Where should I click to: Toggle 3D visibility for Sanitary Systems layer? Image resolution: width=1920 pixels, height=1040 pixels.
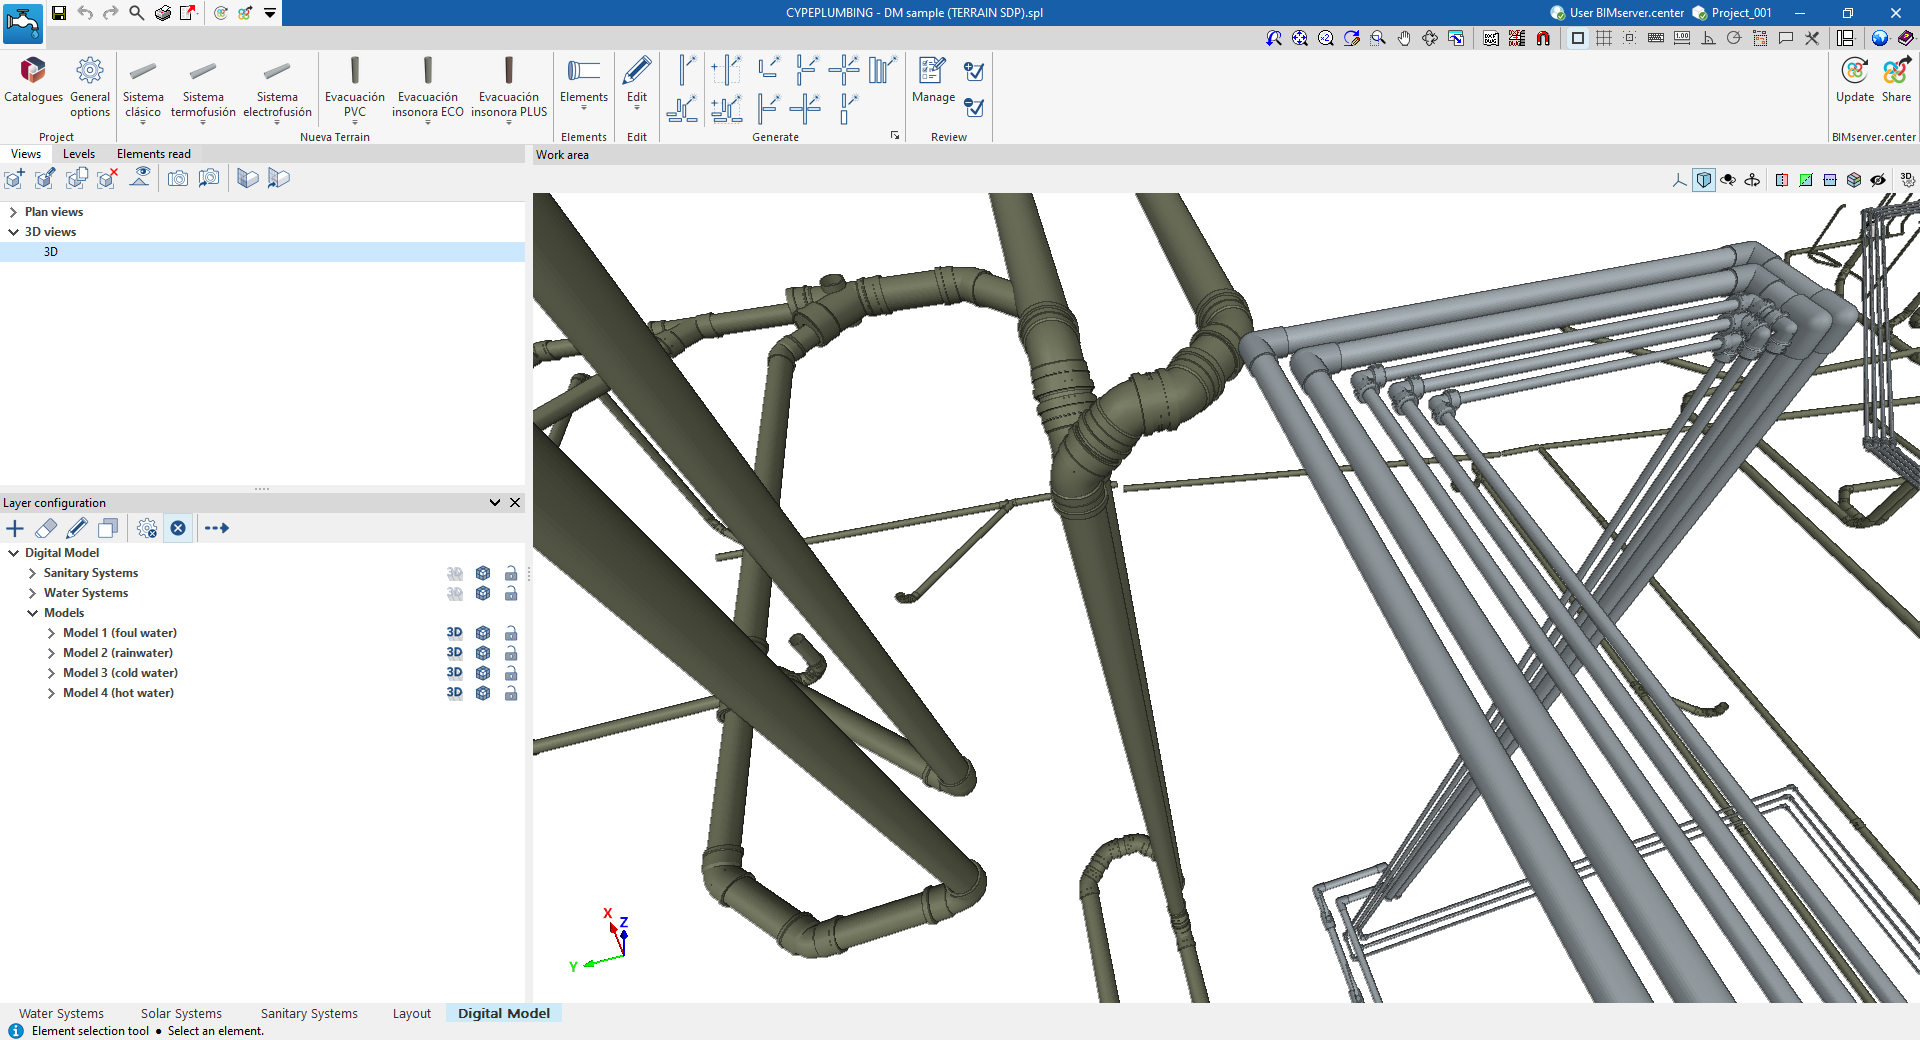(454, 573)
